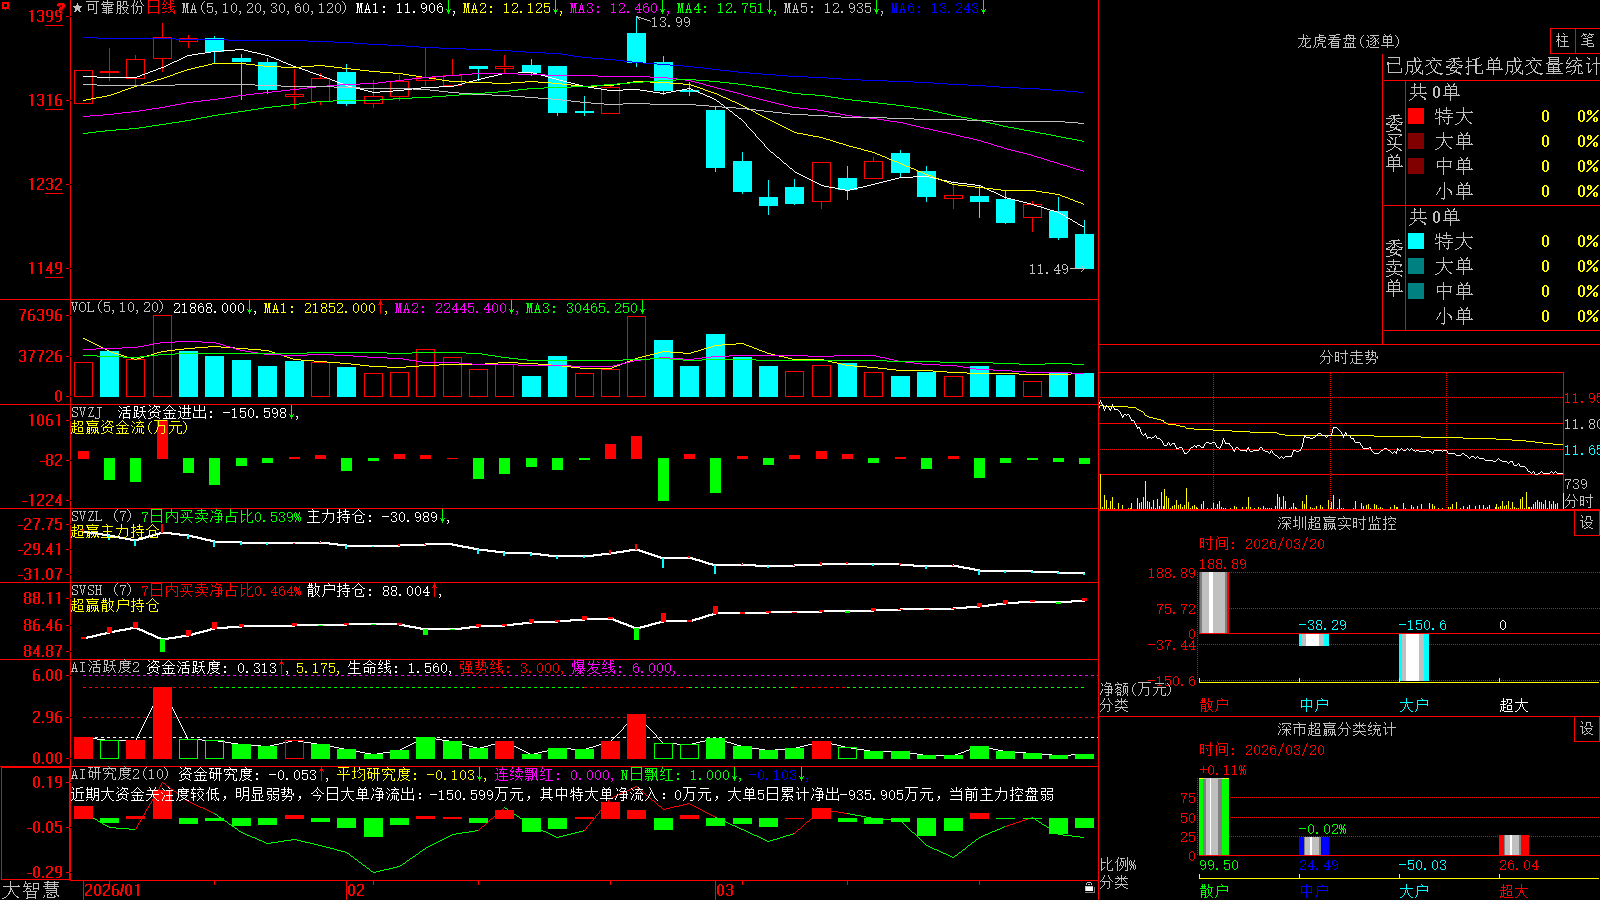The image size is (1600, 900).
Task: Click the 强势线: 3.000 value label
Action: click(x=510, y=667)
